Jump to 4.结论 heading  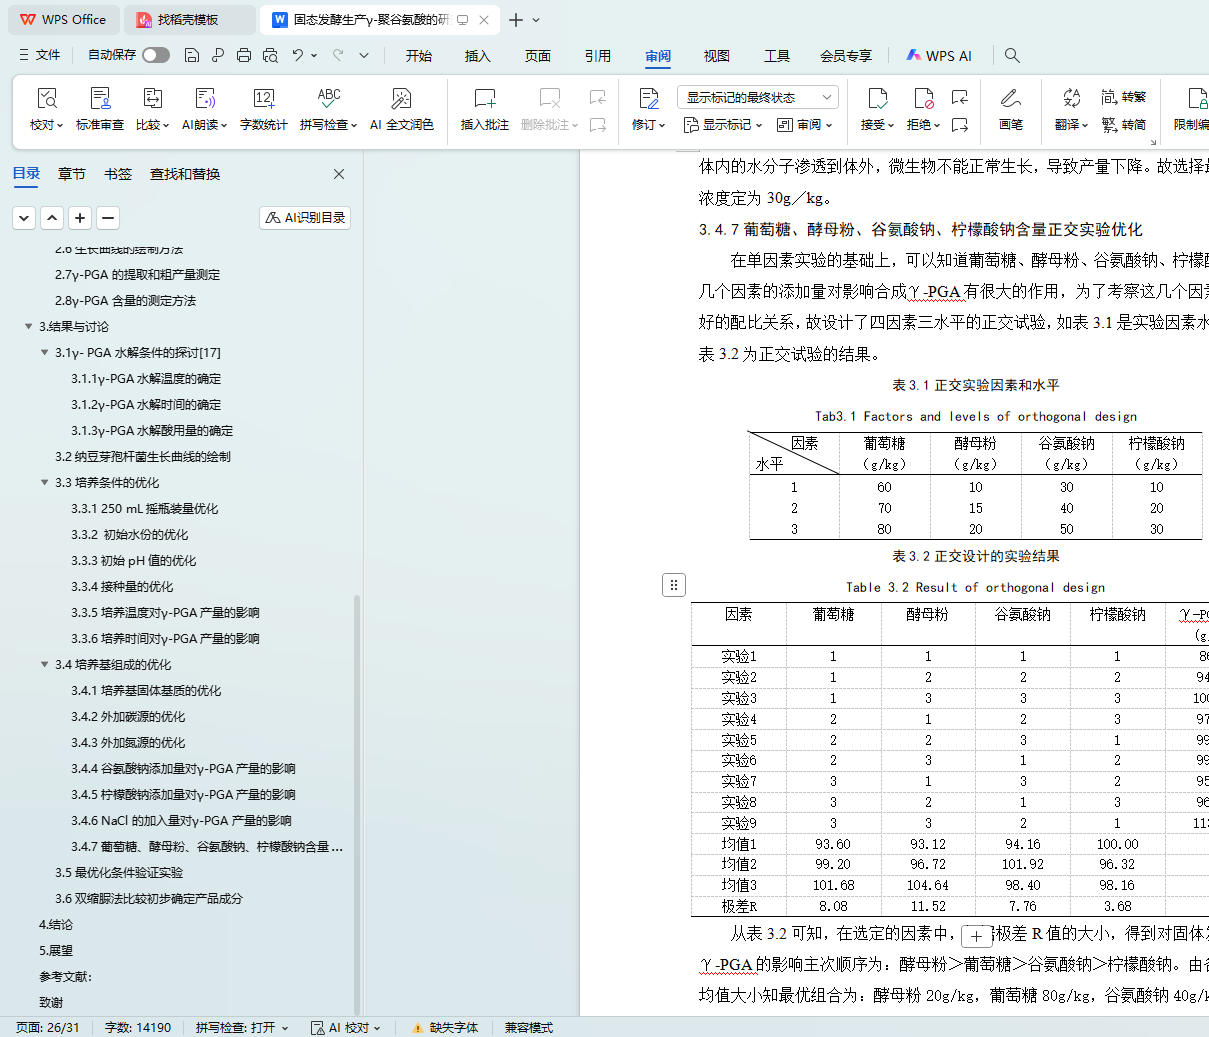pyautogui.click(x=56, y=924)
